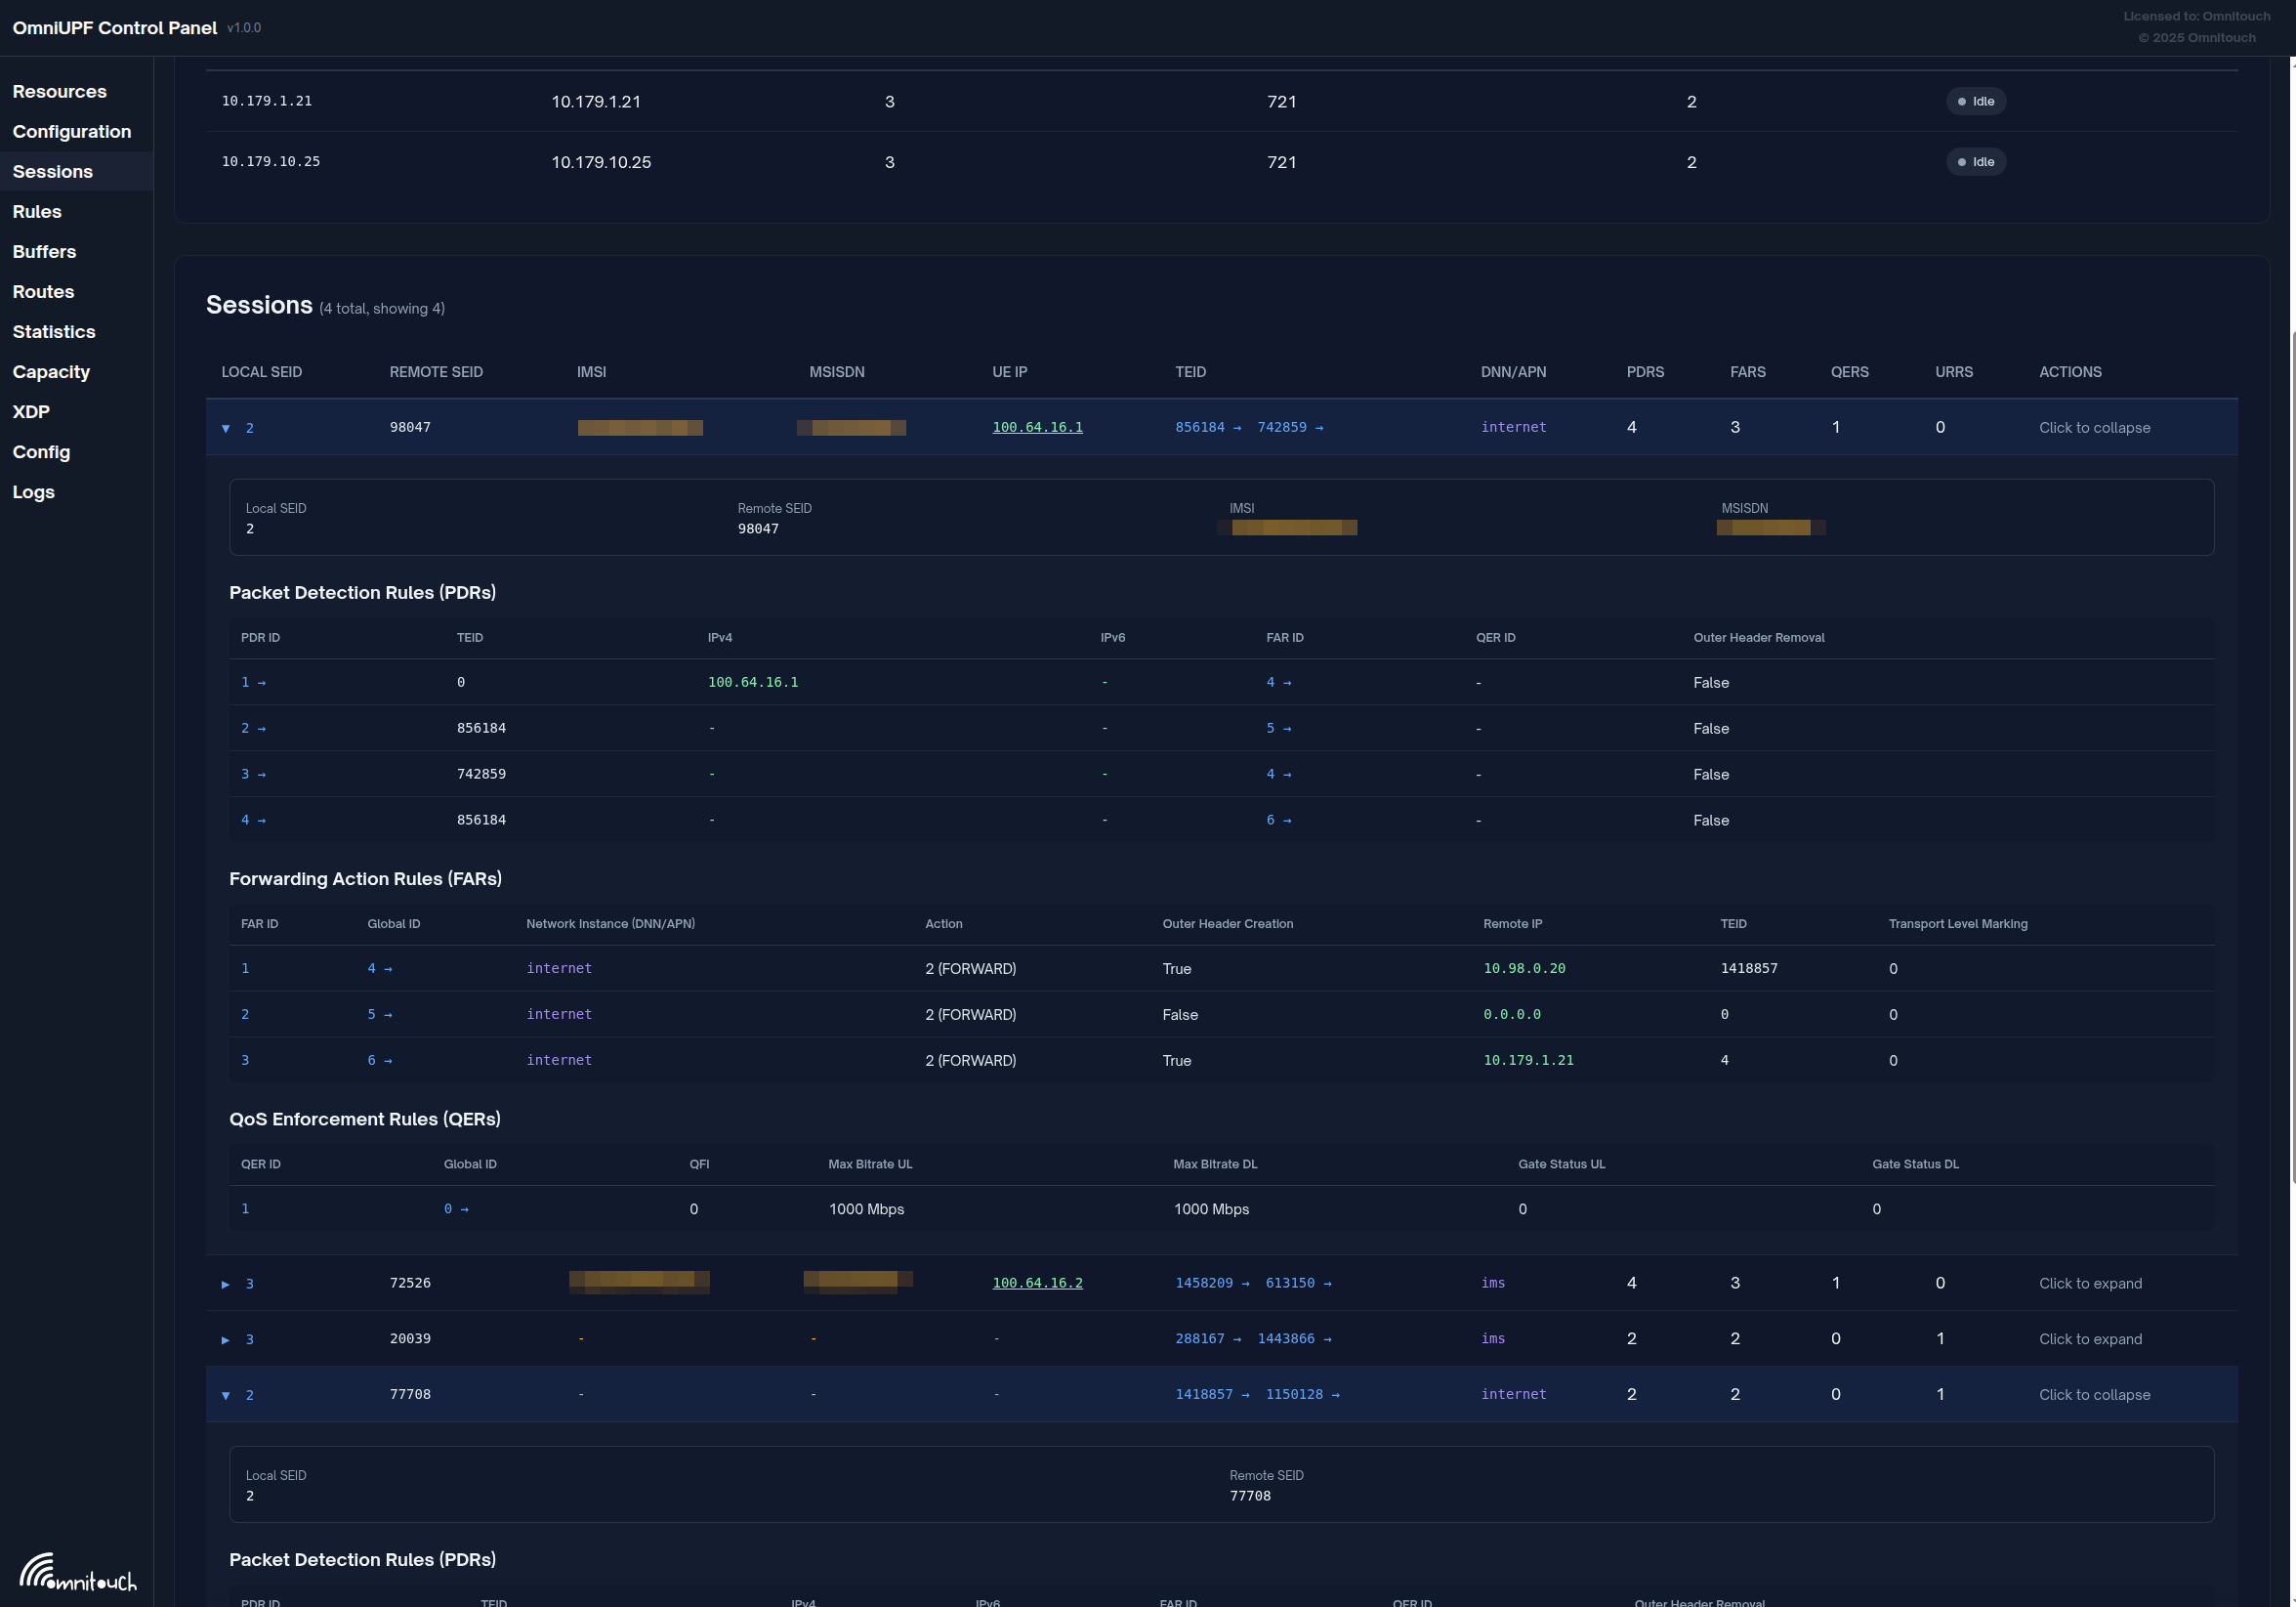2296x1607 pixels.
Task: Follow FAR ID 6 link in PDR row 4
Action: pos(1278,820)
